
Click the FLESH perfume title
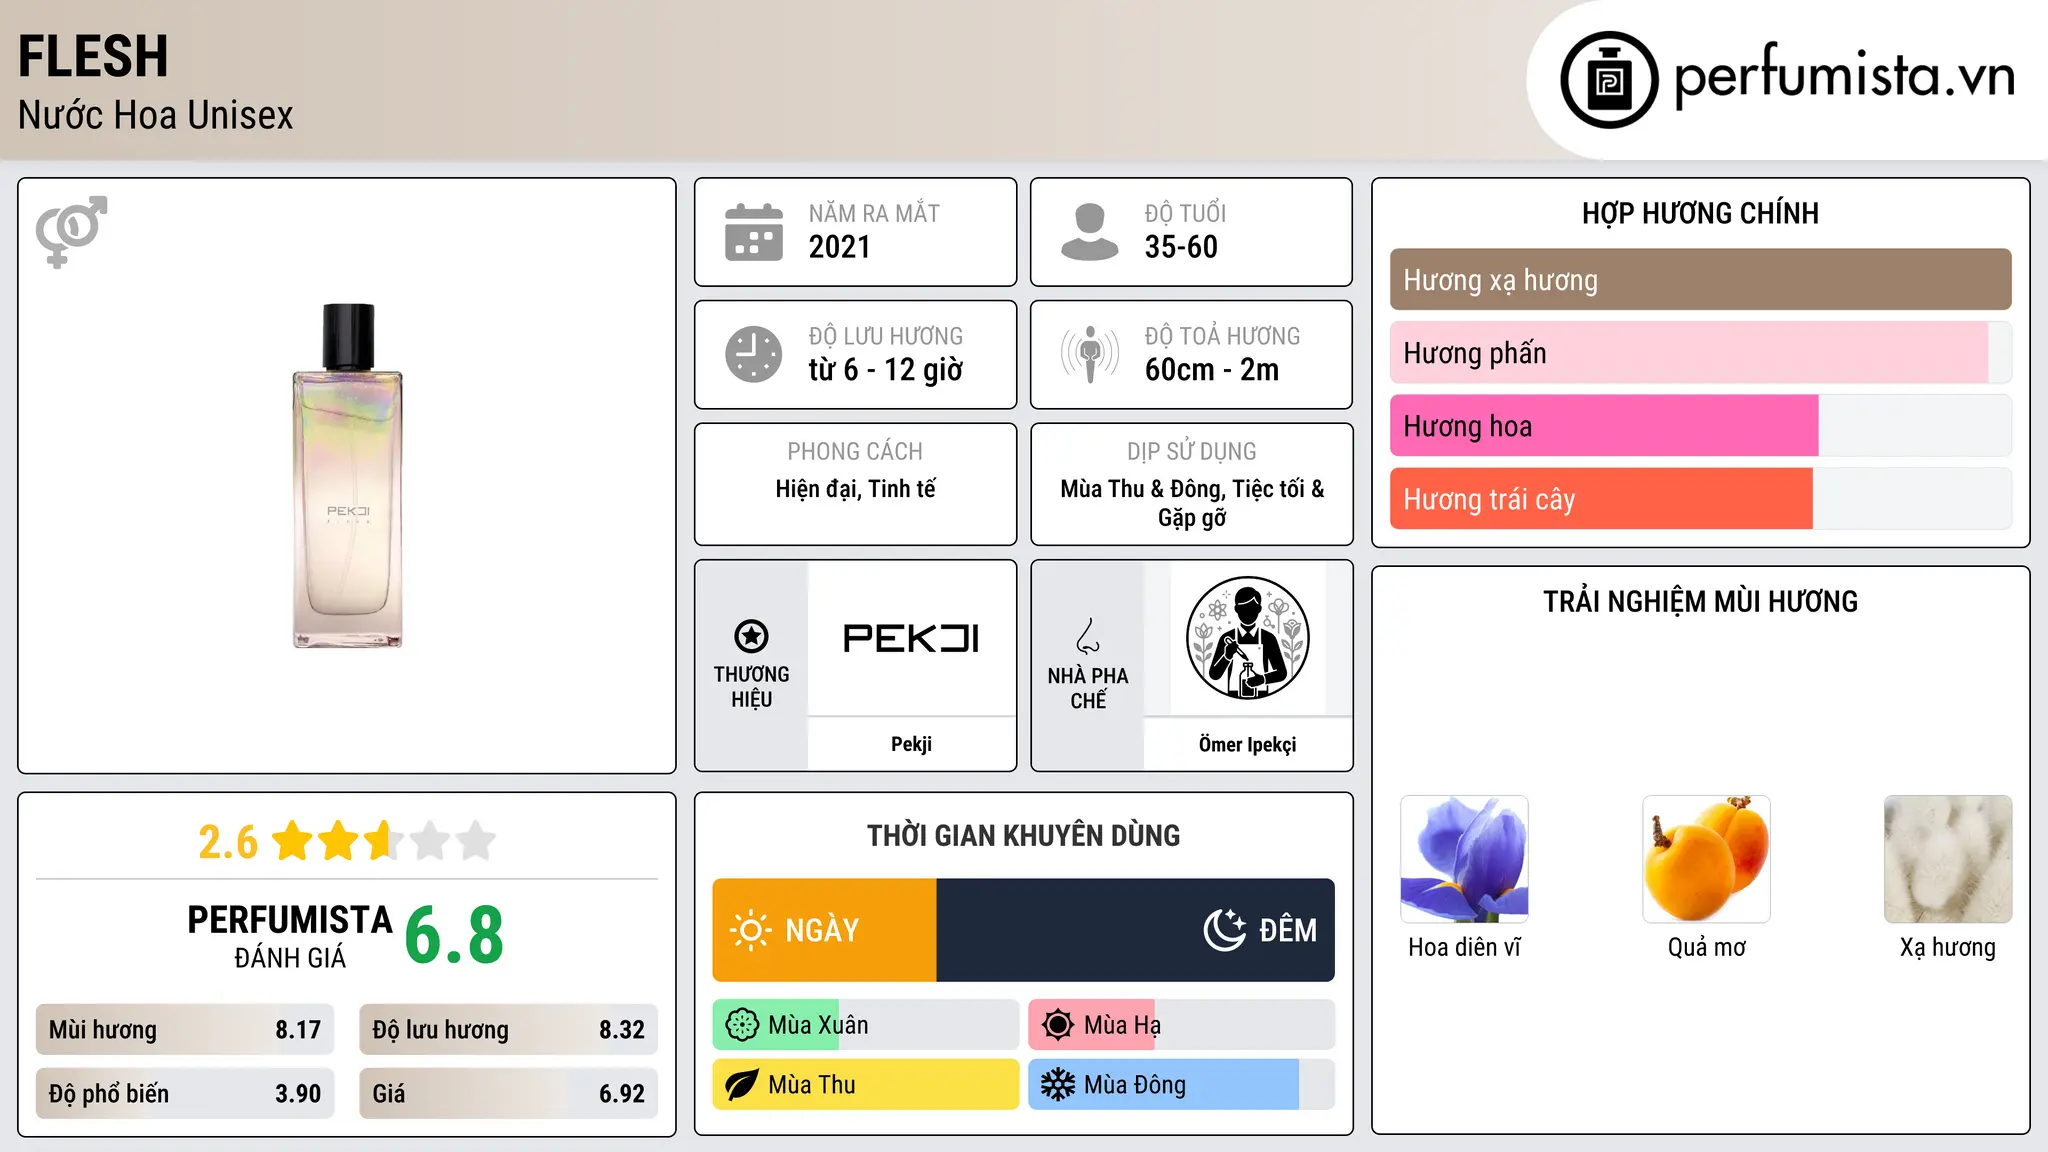click(93, 56)
